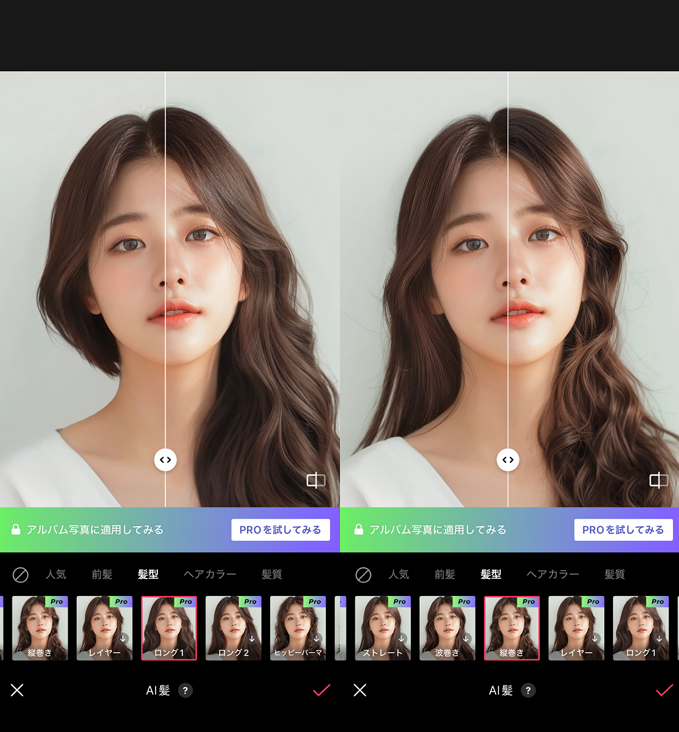Tap the no-effect icon in left screen
The height and width of the screenshot is (732, 679).
click(x=20, y=575)
